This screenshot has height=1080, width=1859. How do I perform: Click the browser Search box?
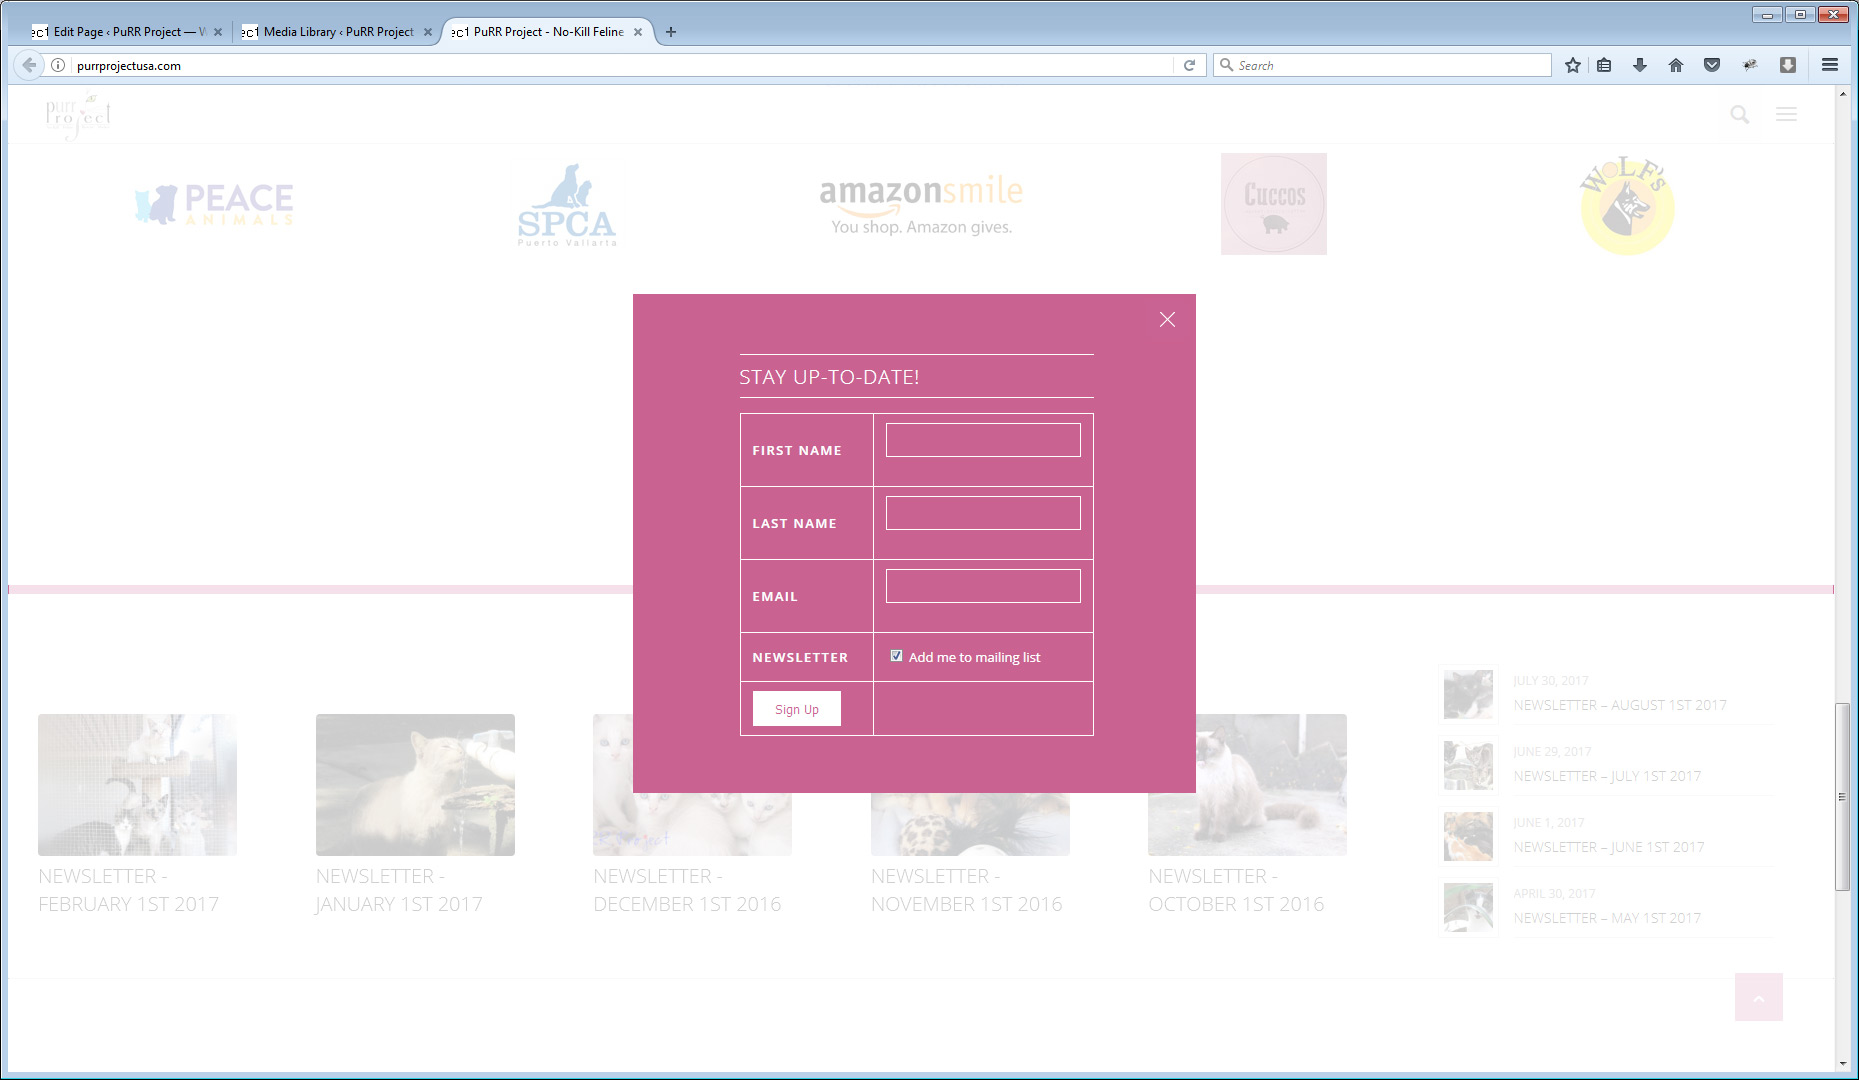(x=1382, y=65)
